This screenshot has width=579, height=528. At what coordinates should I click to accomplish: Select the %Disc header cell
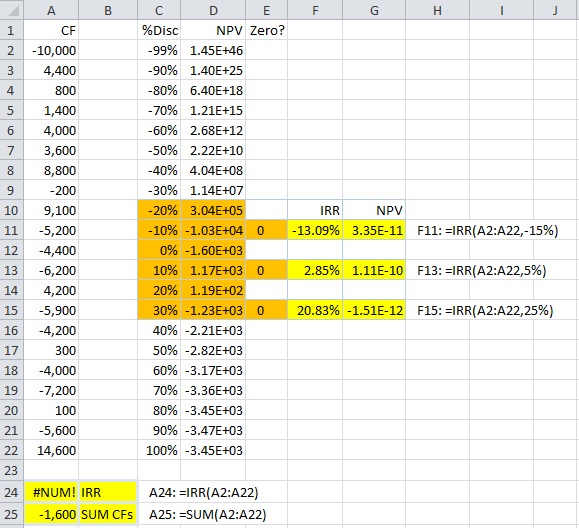click(x=159, y=30)
